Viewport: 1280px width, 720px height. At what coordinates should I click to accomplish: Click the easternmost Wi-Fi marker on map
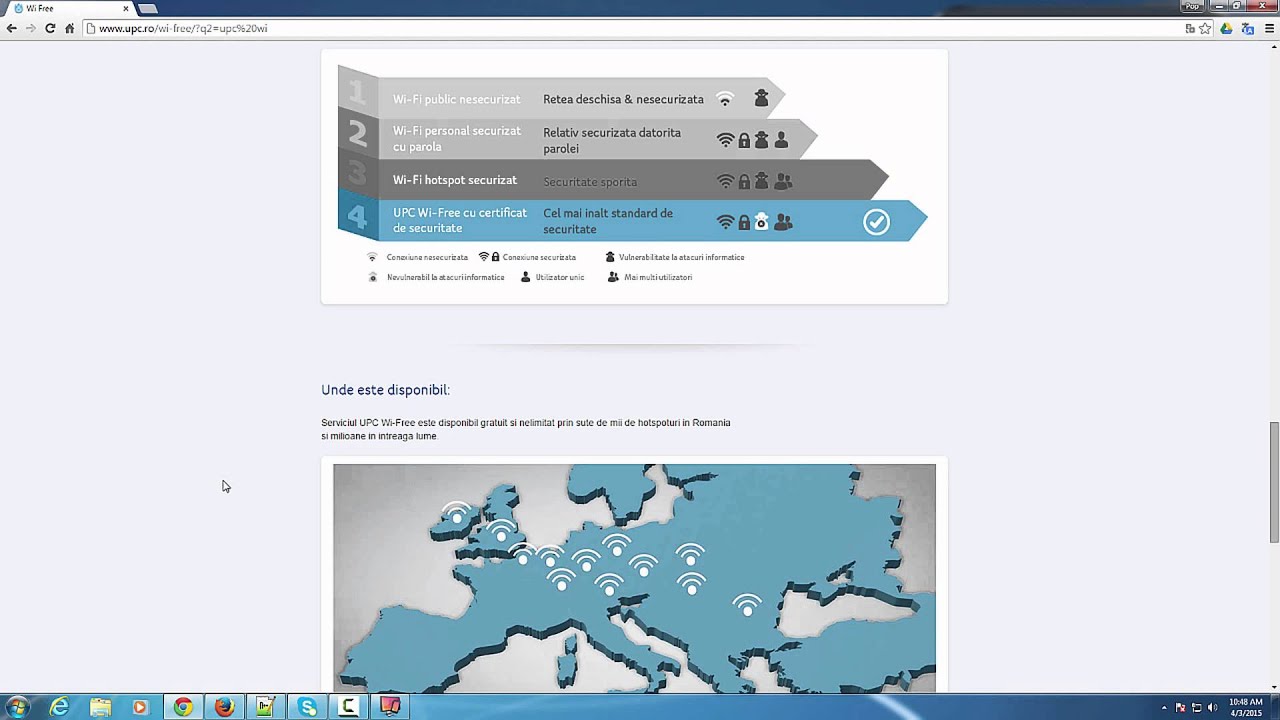[747, 604]
